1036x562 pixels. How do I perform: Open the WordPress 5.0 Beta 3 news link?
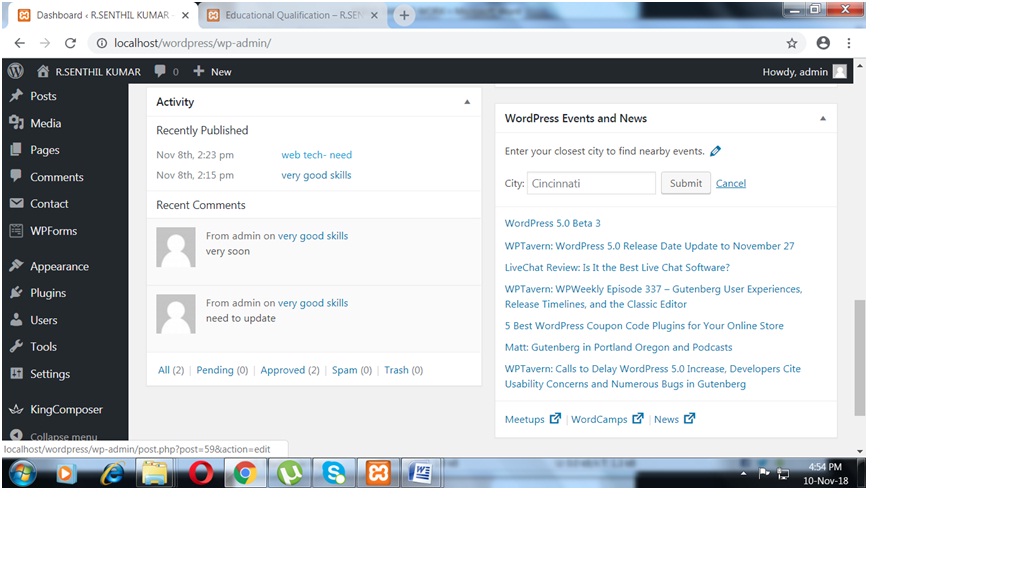[552, 223]
